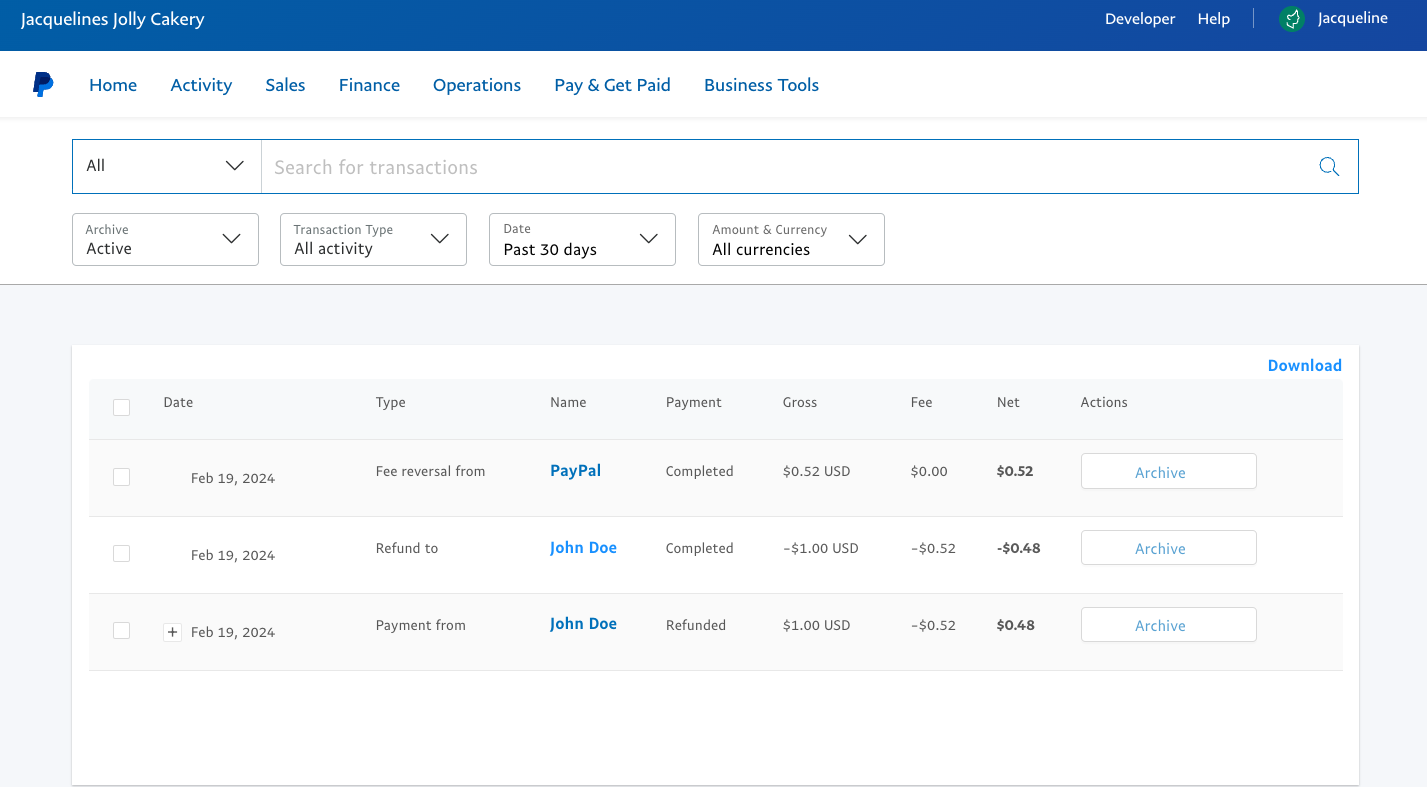Go to the Activity menu
The width and height of the screenshot is (1427, 787).
pyautogui.click(x=201, y=85)
